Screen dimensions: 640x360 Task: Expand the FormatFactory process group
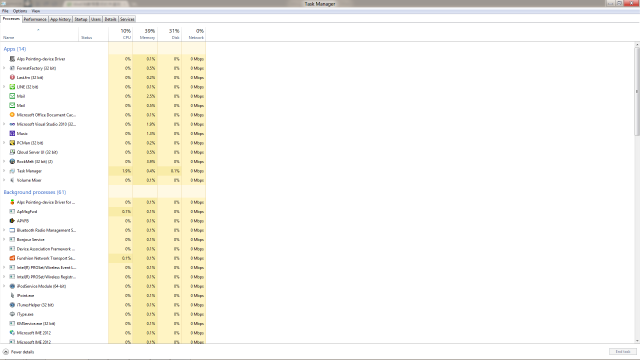click(4, 68)
